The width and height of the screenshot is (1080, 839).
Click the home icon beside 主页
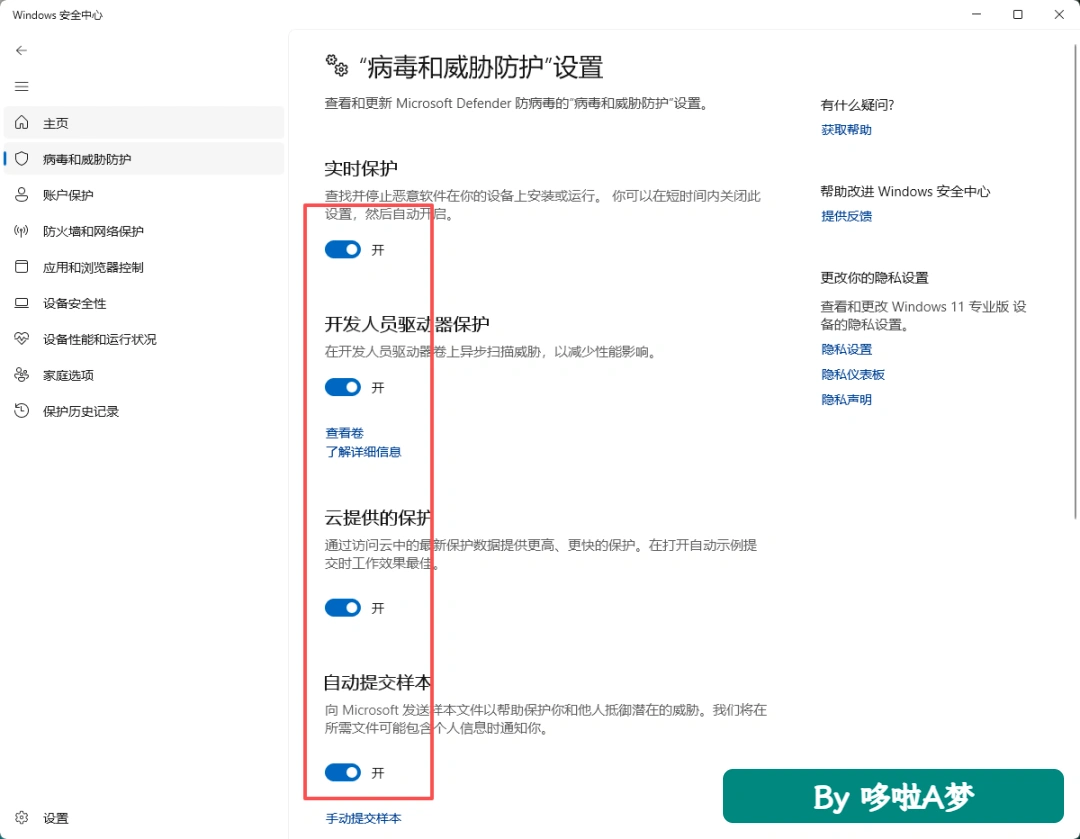21,123
